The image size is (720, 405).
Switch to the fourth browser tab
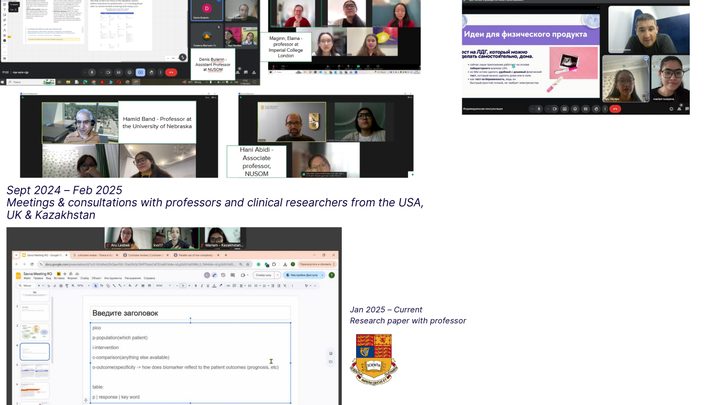click(197, 255)
